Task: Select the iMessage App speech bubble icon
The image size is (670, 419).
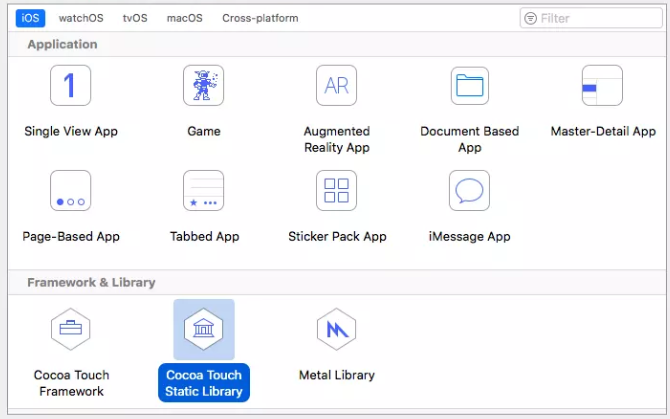Action: pos(469,190)
